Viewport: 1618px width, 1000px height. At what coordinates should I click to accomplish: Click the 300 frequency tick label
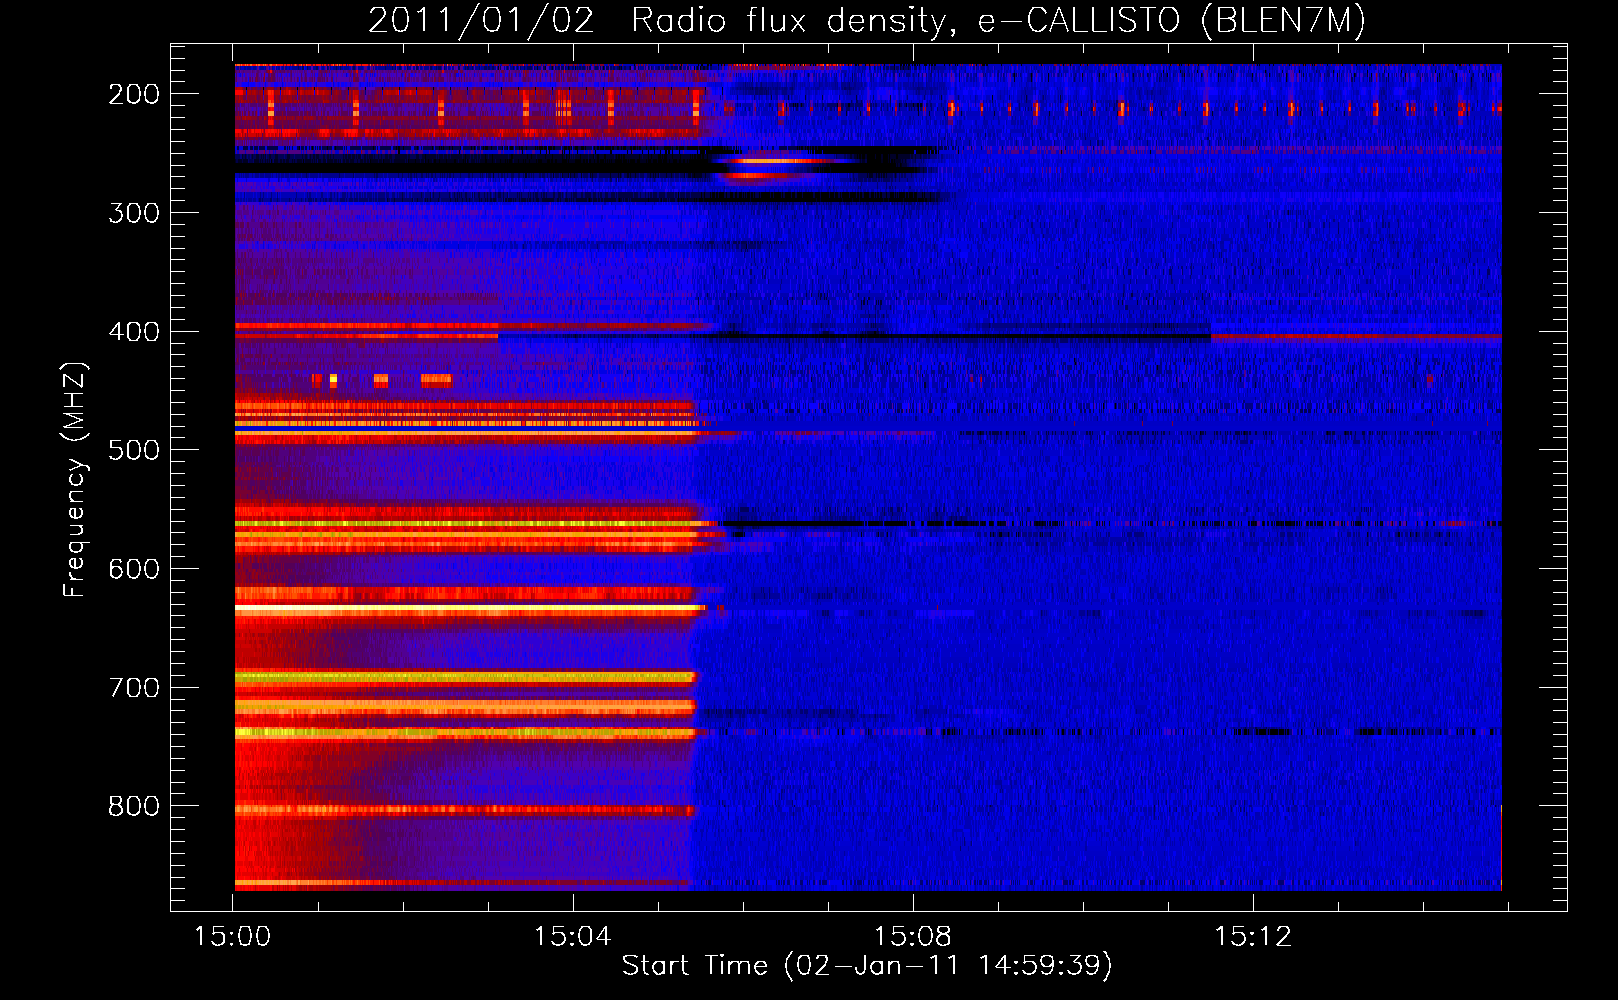(134, 213)
